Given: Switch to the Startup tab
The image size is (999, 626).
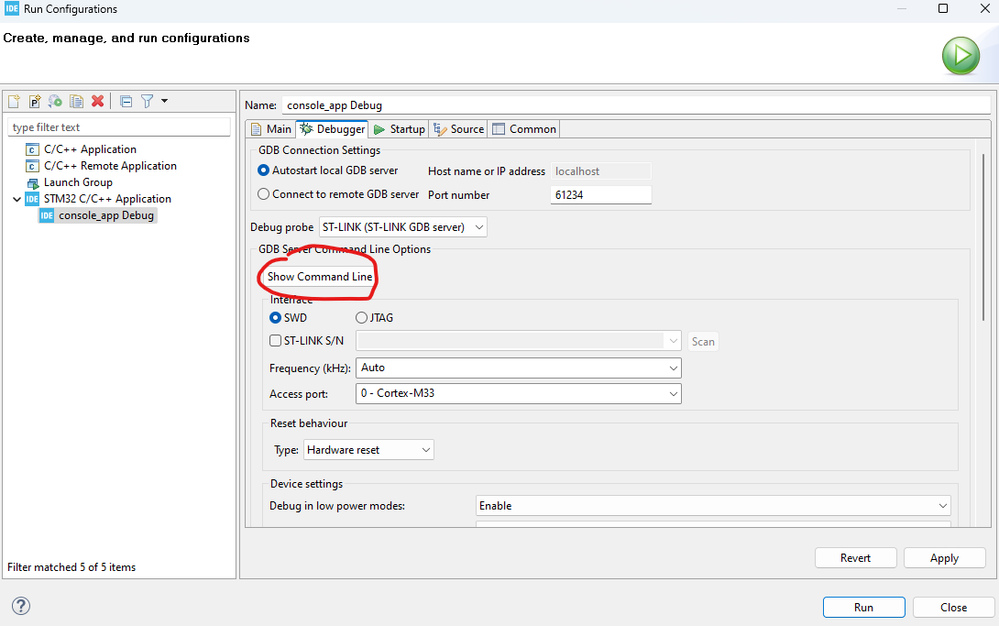Looking at the screenshot, I should (399, 129).
